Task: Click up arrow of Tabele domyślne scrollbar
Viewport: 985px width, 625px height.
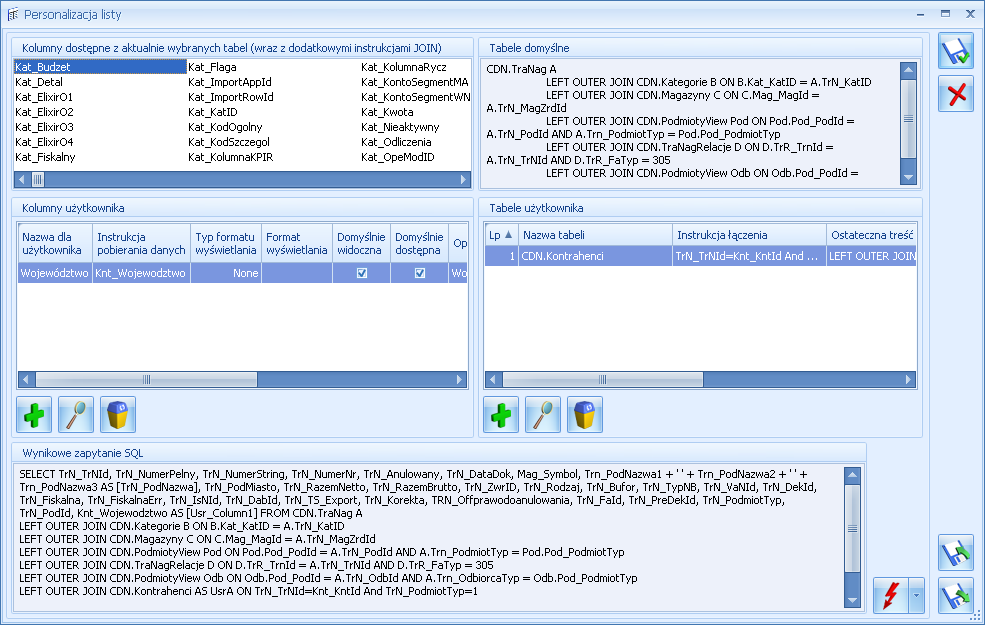Action: pyautogui.click(x=908, y=70)
